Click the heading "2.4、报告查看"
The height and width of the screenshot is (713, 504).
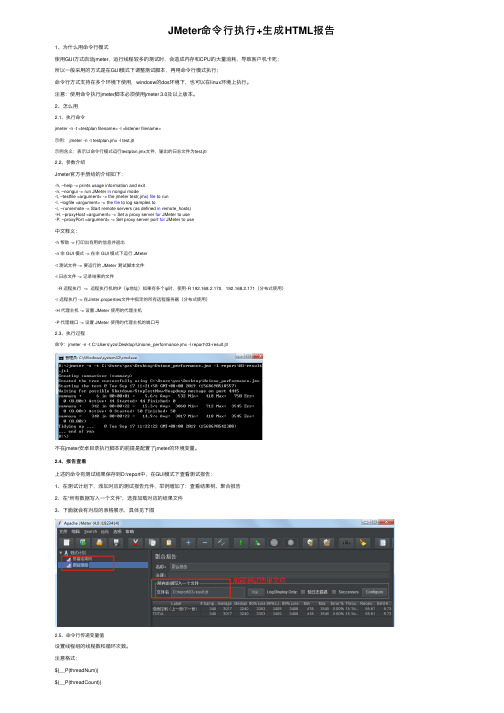click(x=70, y=461)
